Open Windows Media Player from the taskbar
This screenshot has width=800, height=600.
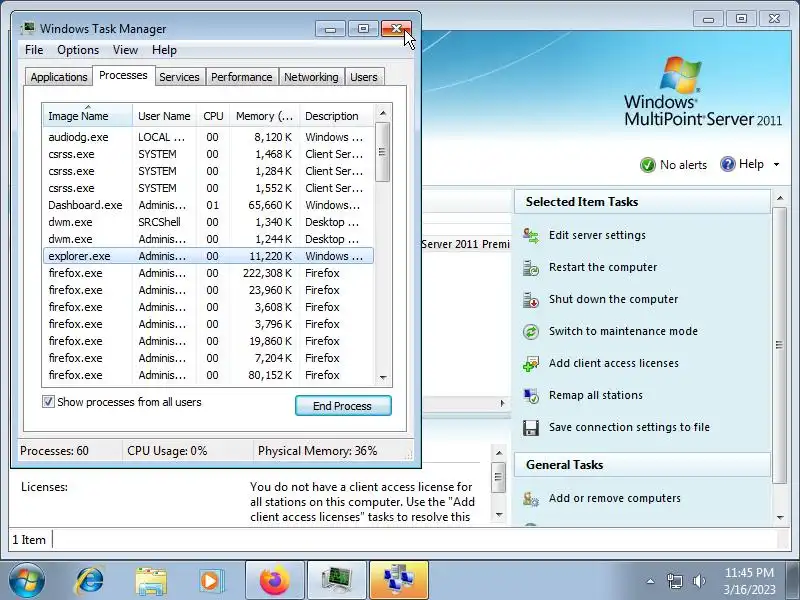pyautogui.click(x=211, y=581)
